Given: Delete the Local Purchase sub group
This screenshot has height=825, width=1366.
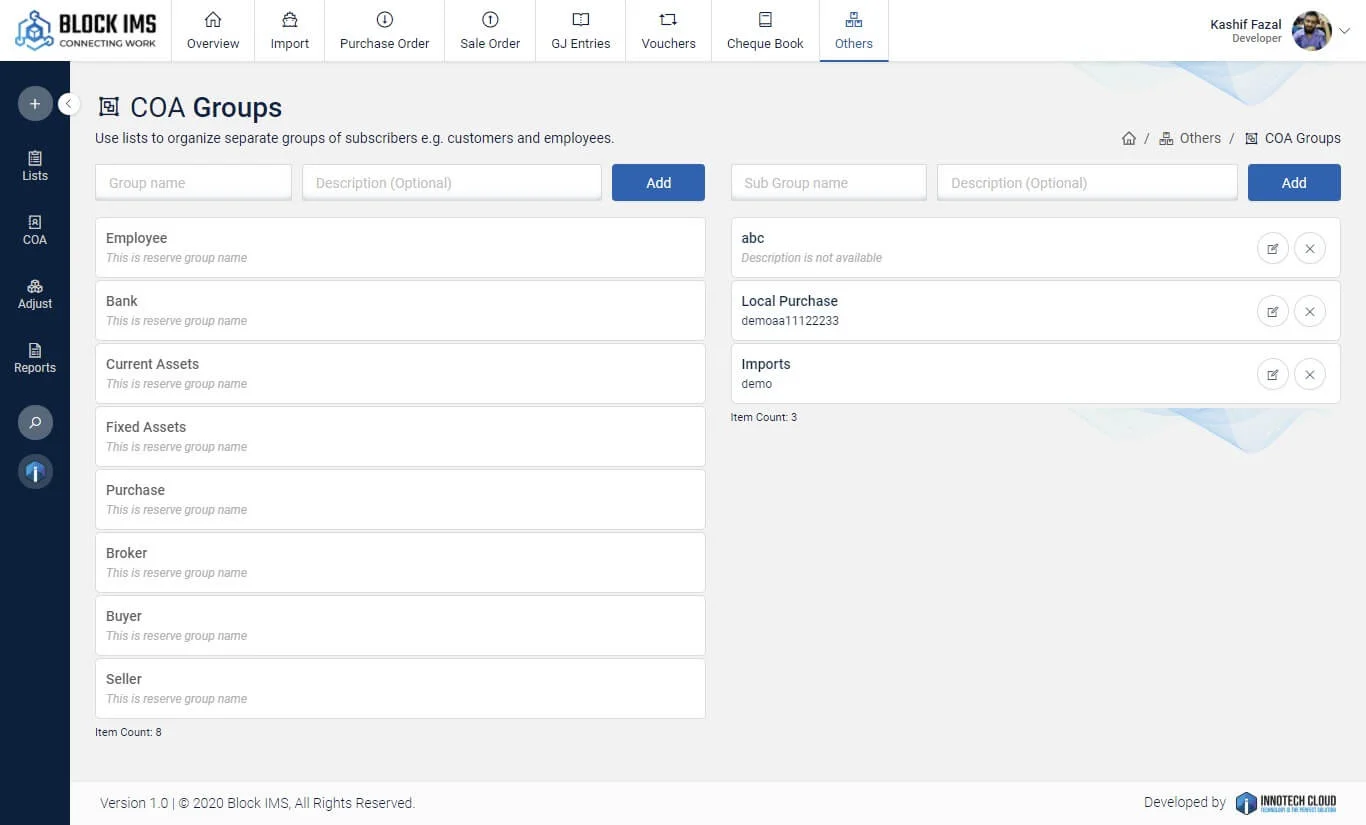Looking at the screenshot, I should pyautogui.click(x=1309, y=312).
